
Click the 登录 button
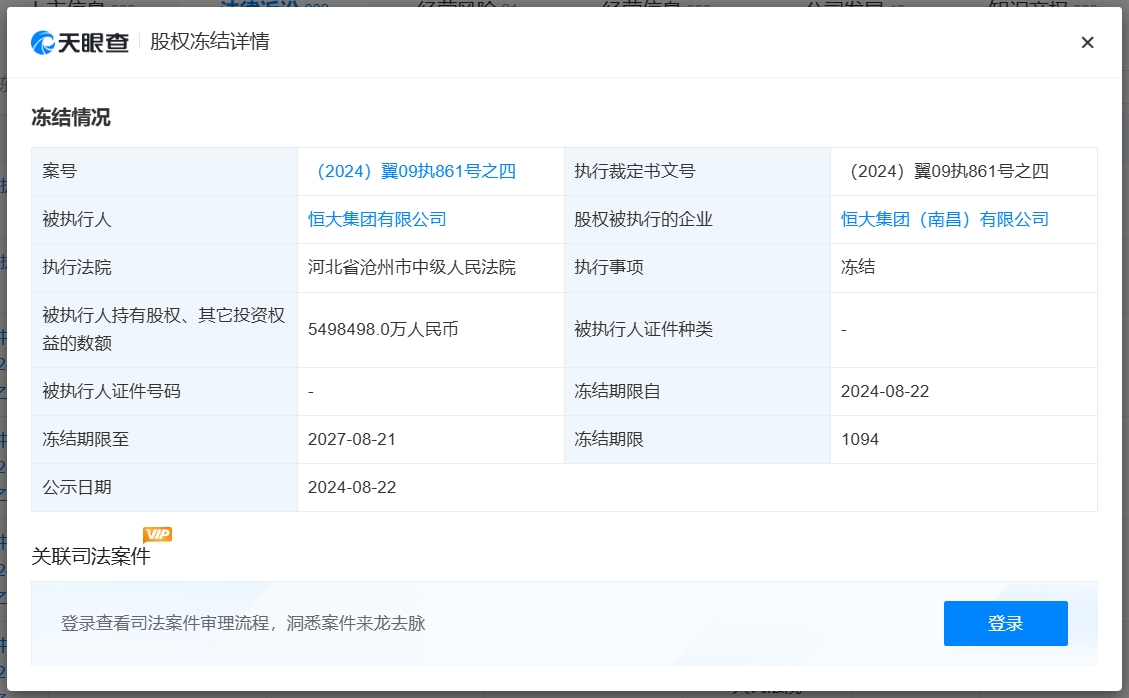coord(1005,623)
